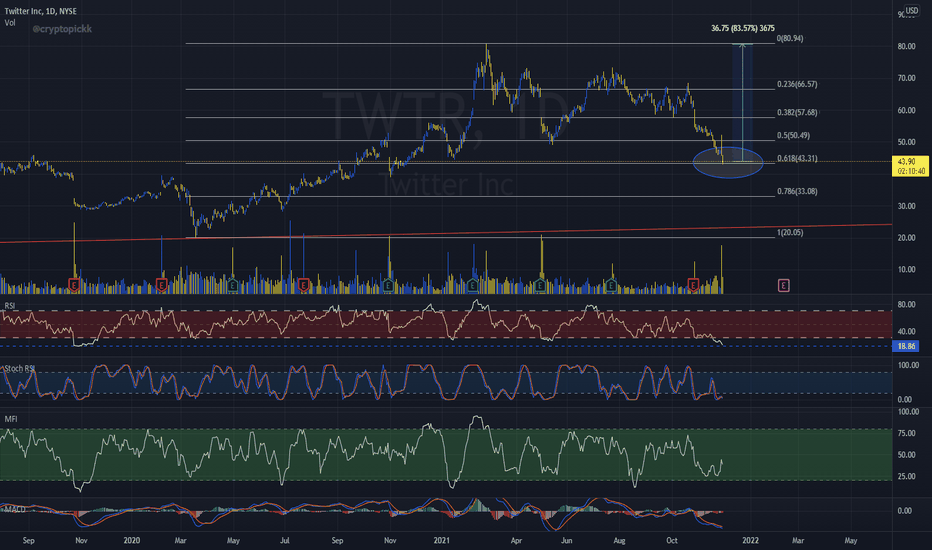
Task: Click the 75.00 MFI scale label
Action: (x=906, y=433)
